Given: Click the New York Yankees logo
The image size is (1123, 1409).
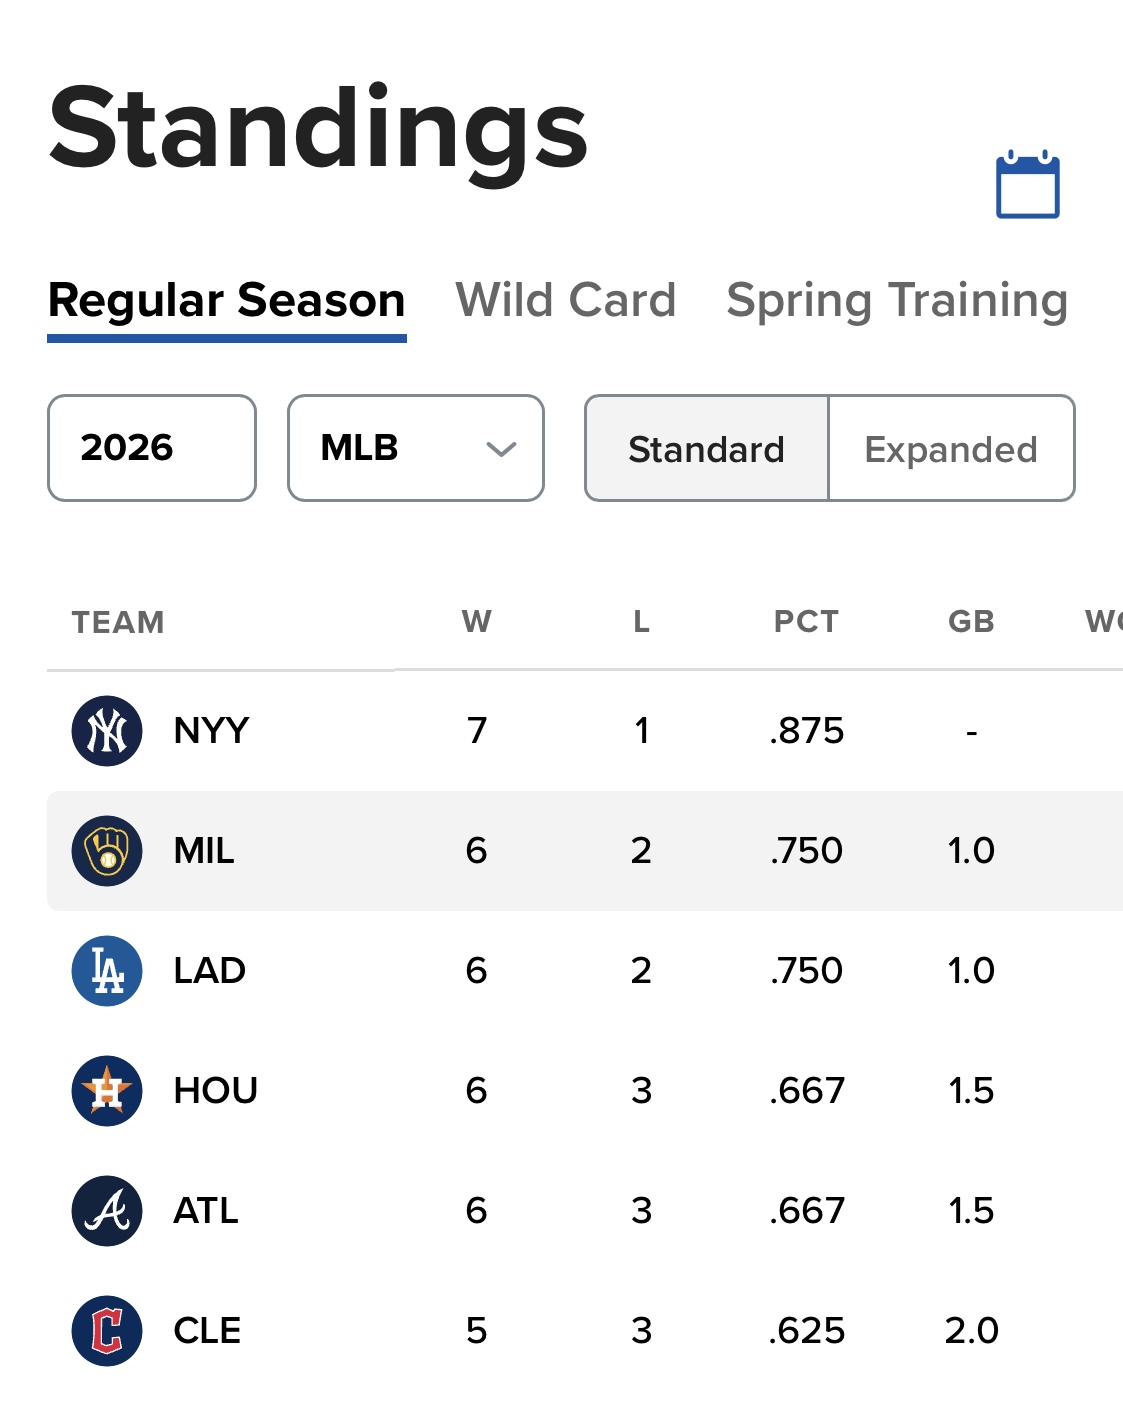Looking at the screenshot, I should (107, 731).
